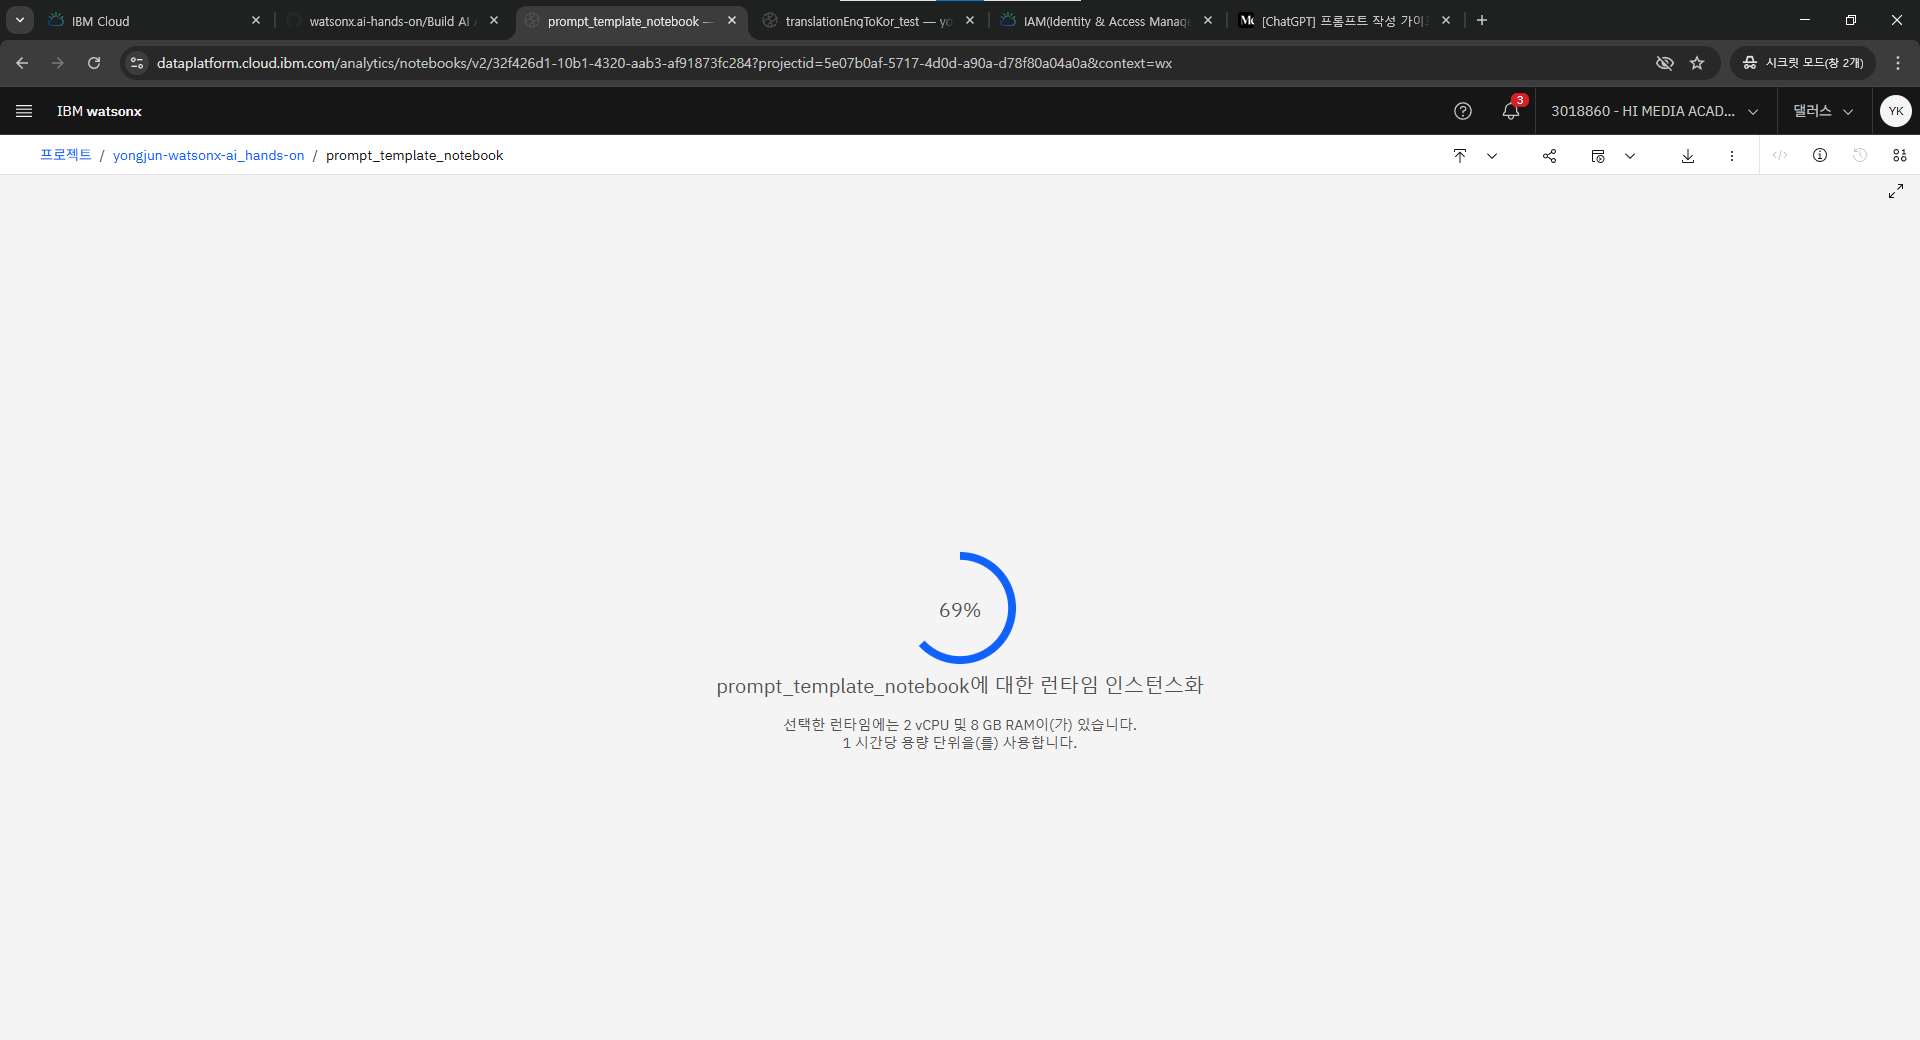The height and width of the screenshot is (1040, 1920).
Task: Open the data apps grid icon
Action: click(1900, 155)
